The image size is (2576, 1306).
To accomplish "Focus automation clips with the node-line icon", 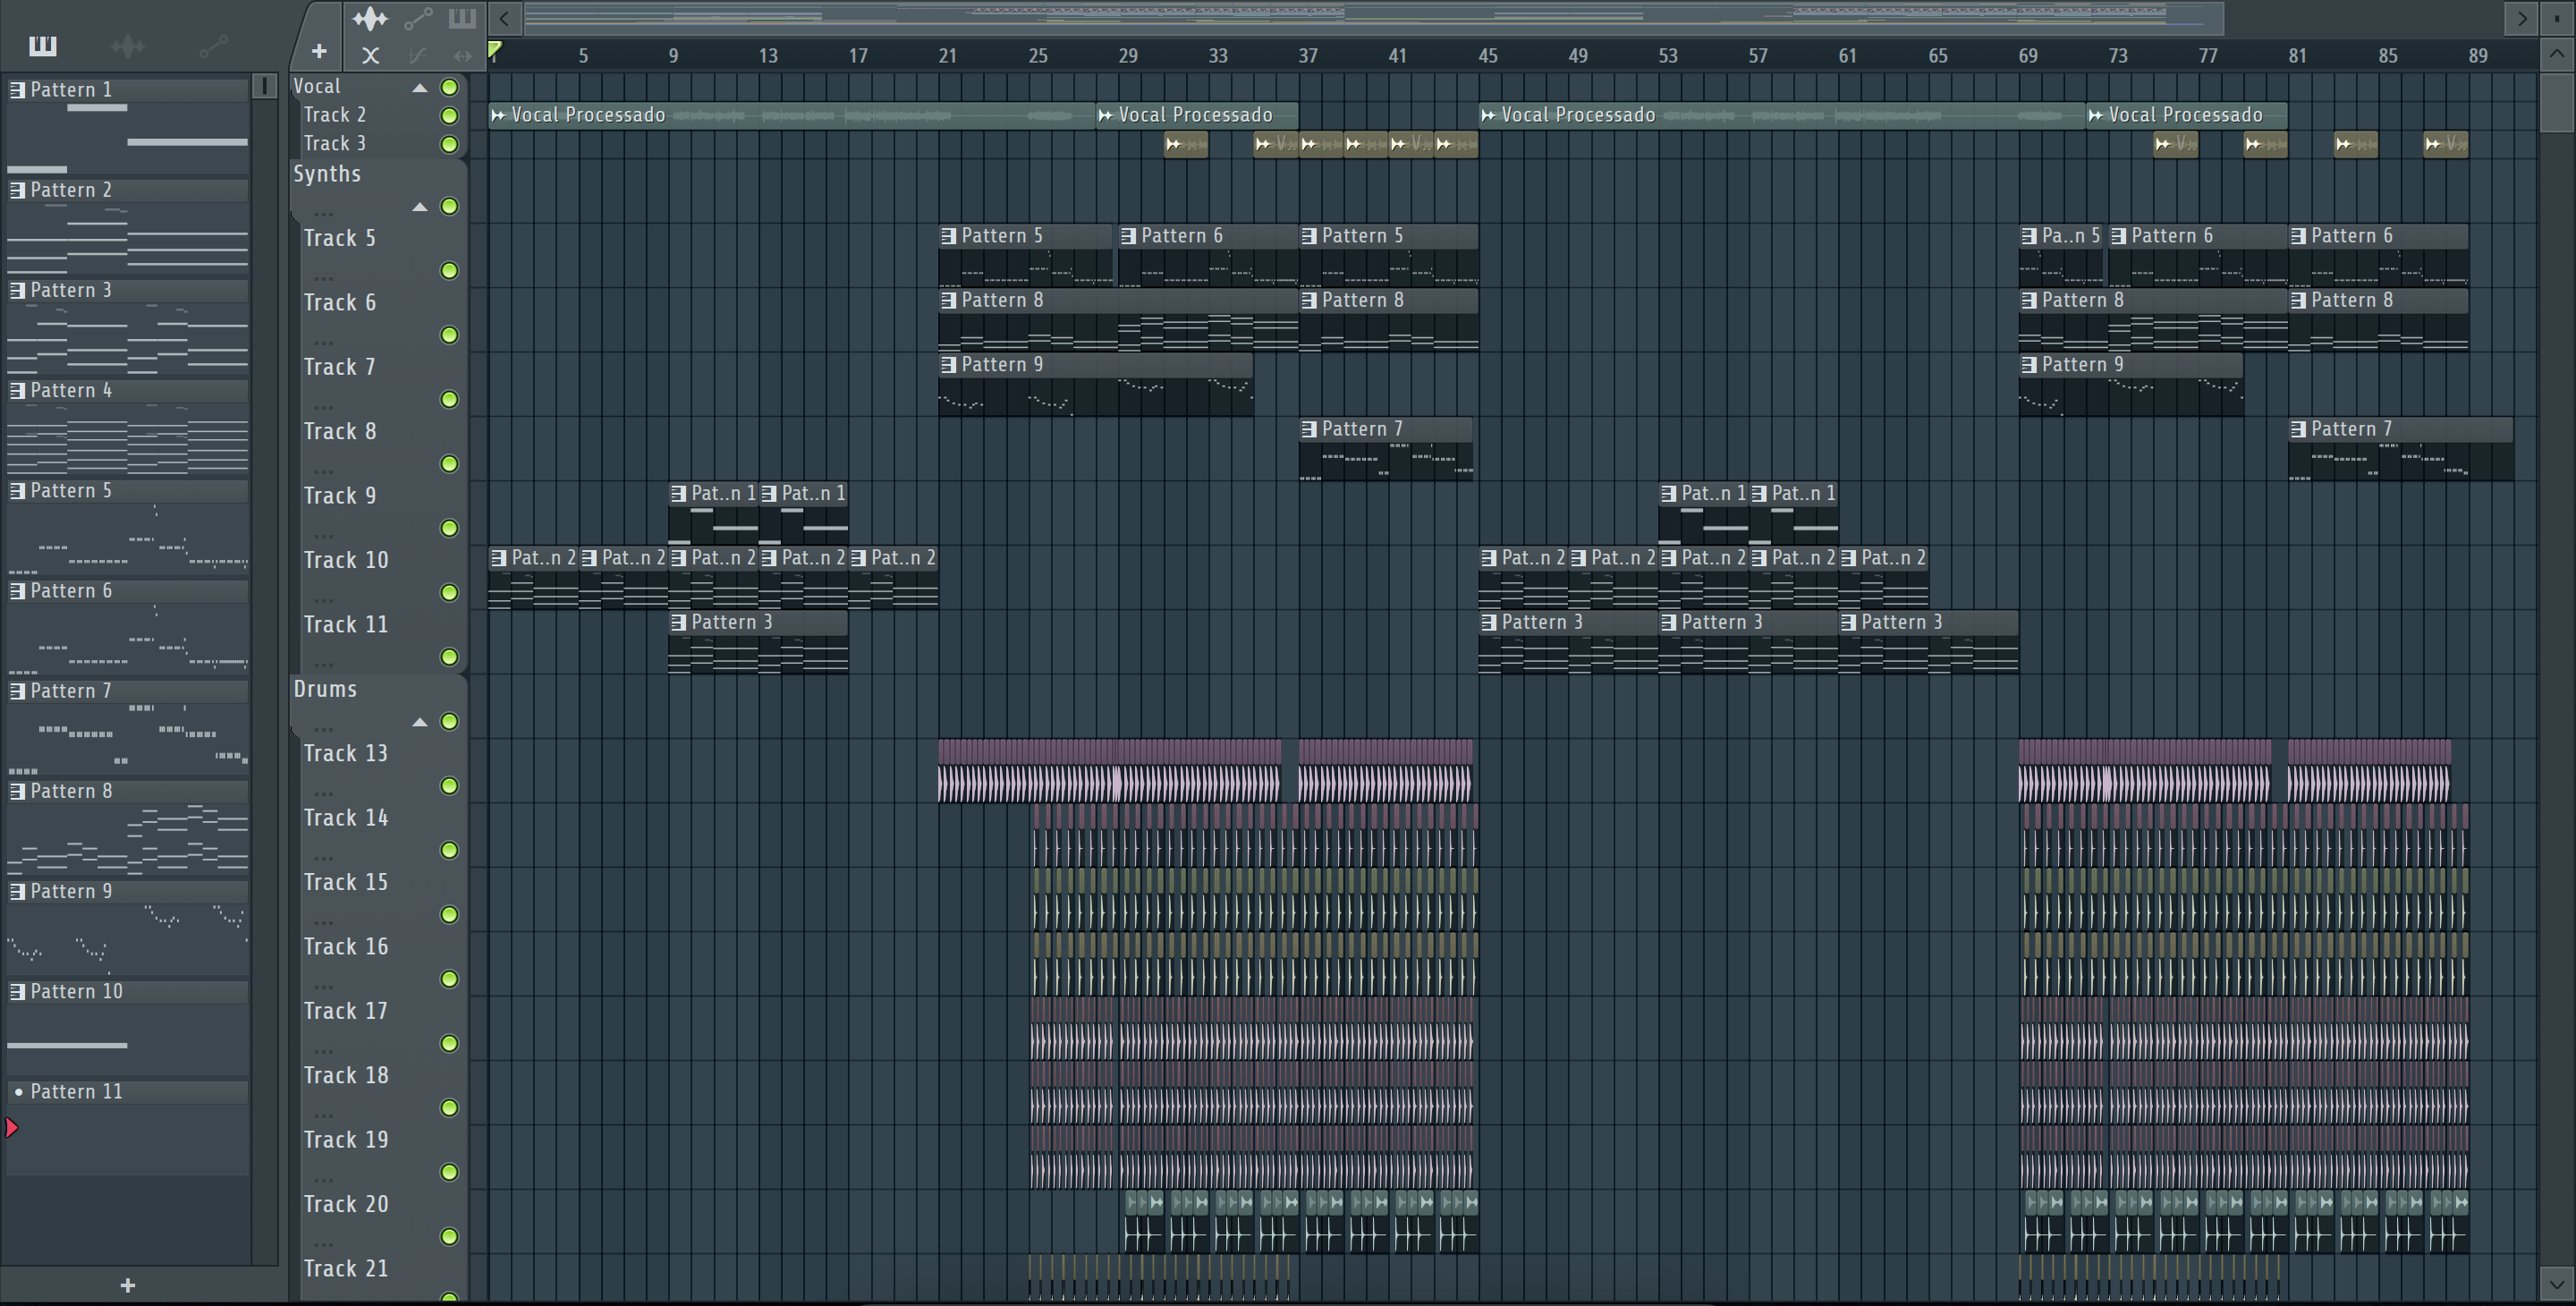I will (x=418, y=18).
